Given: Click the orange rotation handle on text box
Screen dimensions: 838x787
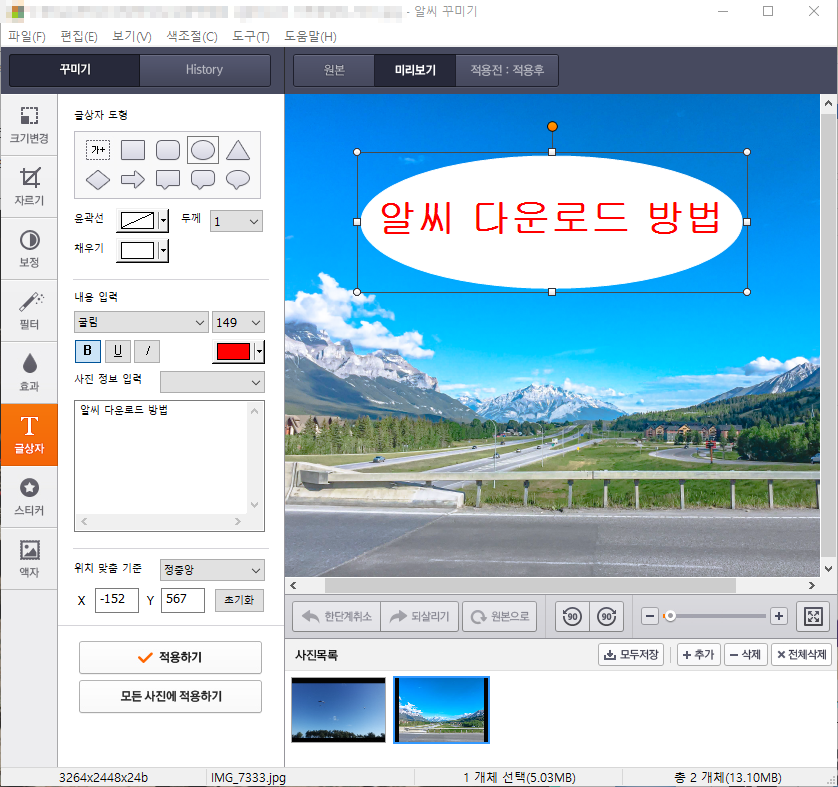Looking at the screenshot, I should [552, 127].
